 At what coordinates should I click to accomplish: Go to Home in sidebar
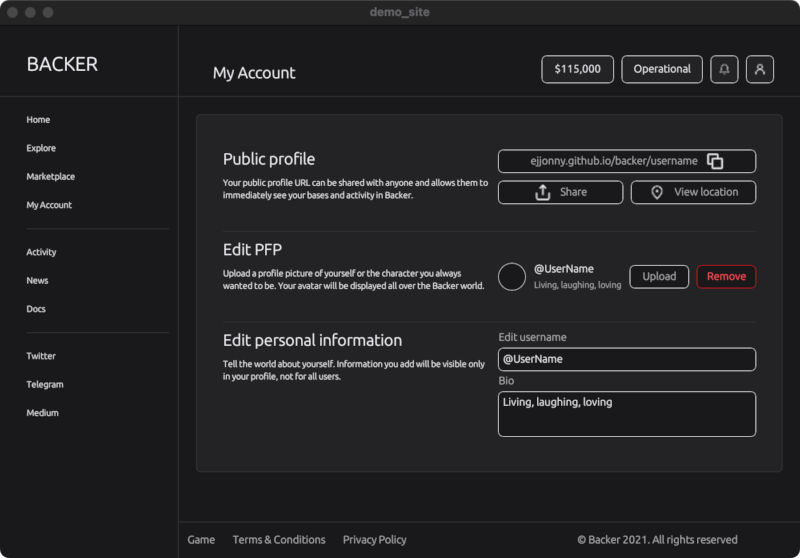click(38, 120)
